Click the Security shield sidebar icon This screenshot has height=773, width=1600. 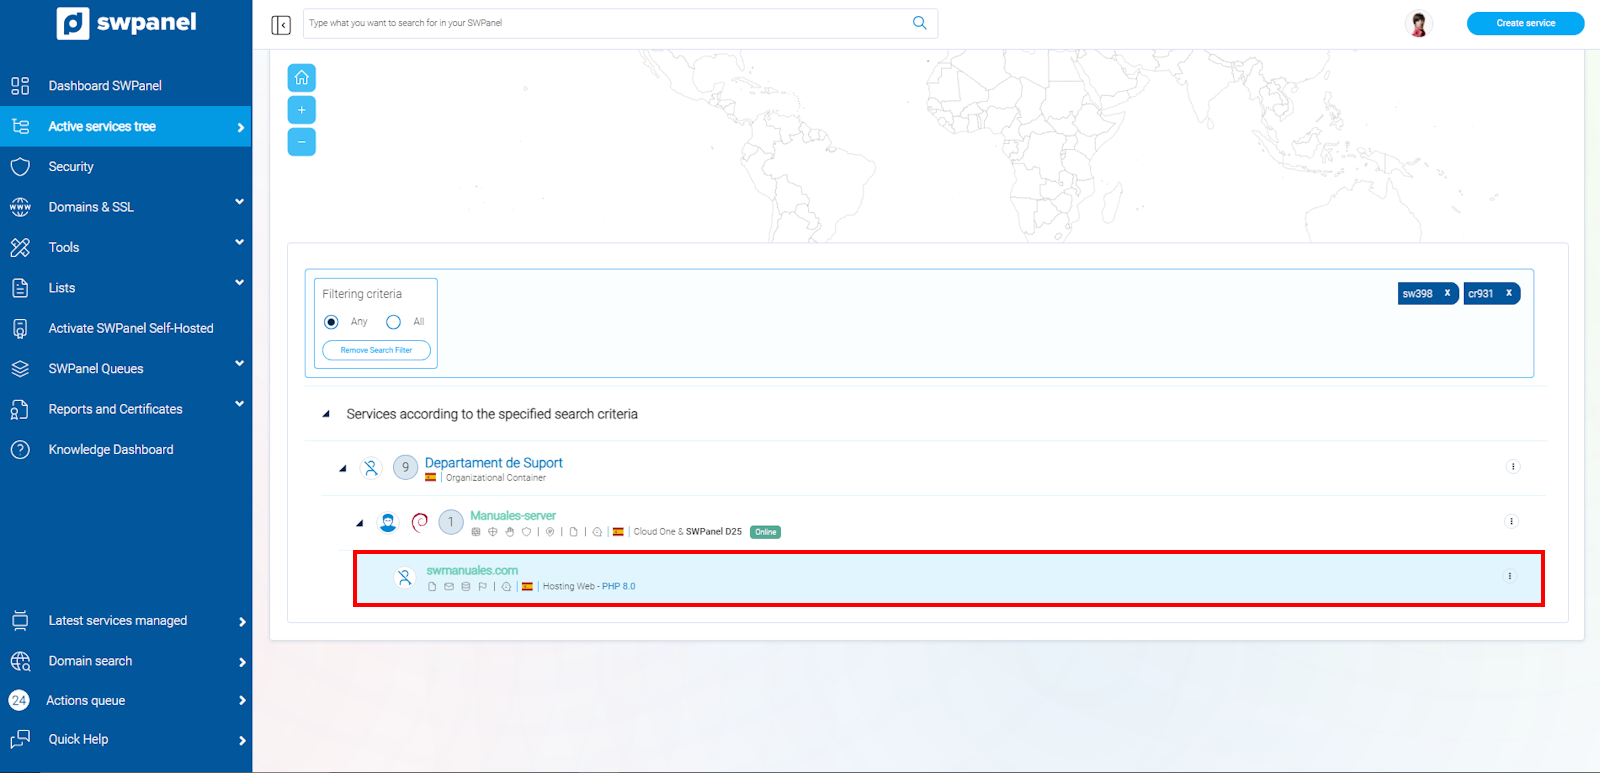[20, 167]
